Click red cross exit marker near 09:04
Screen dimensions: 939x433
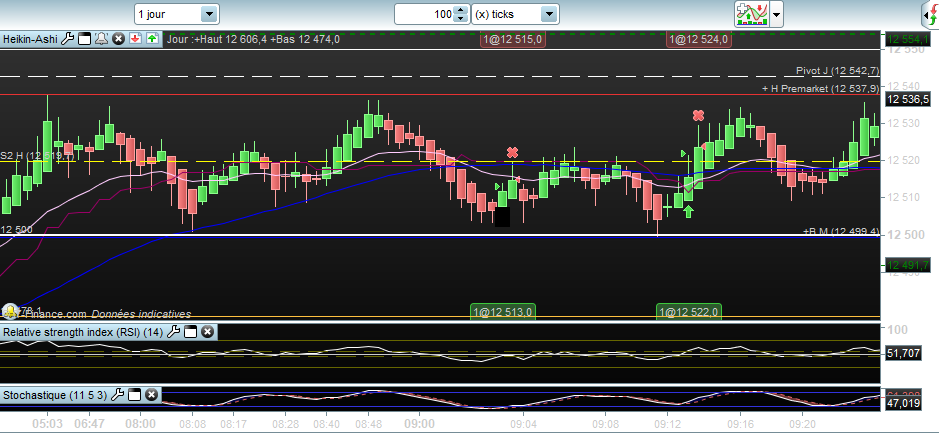(x=512, y=153)
